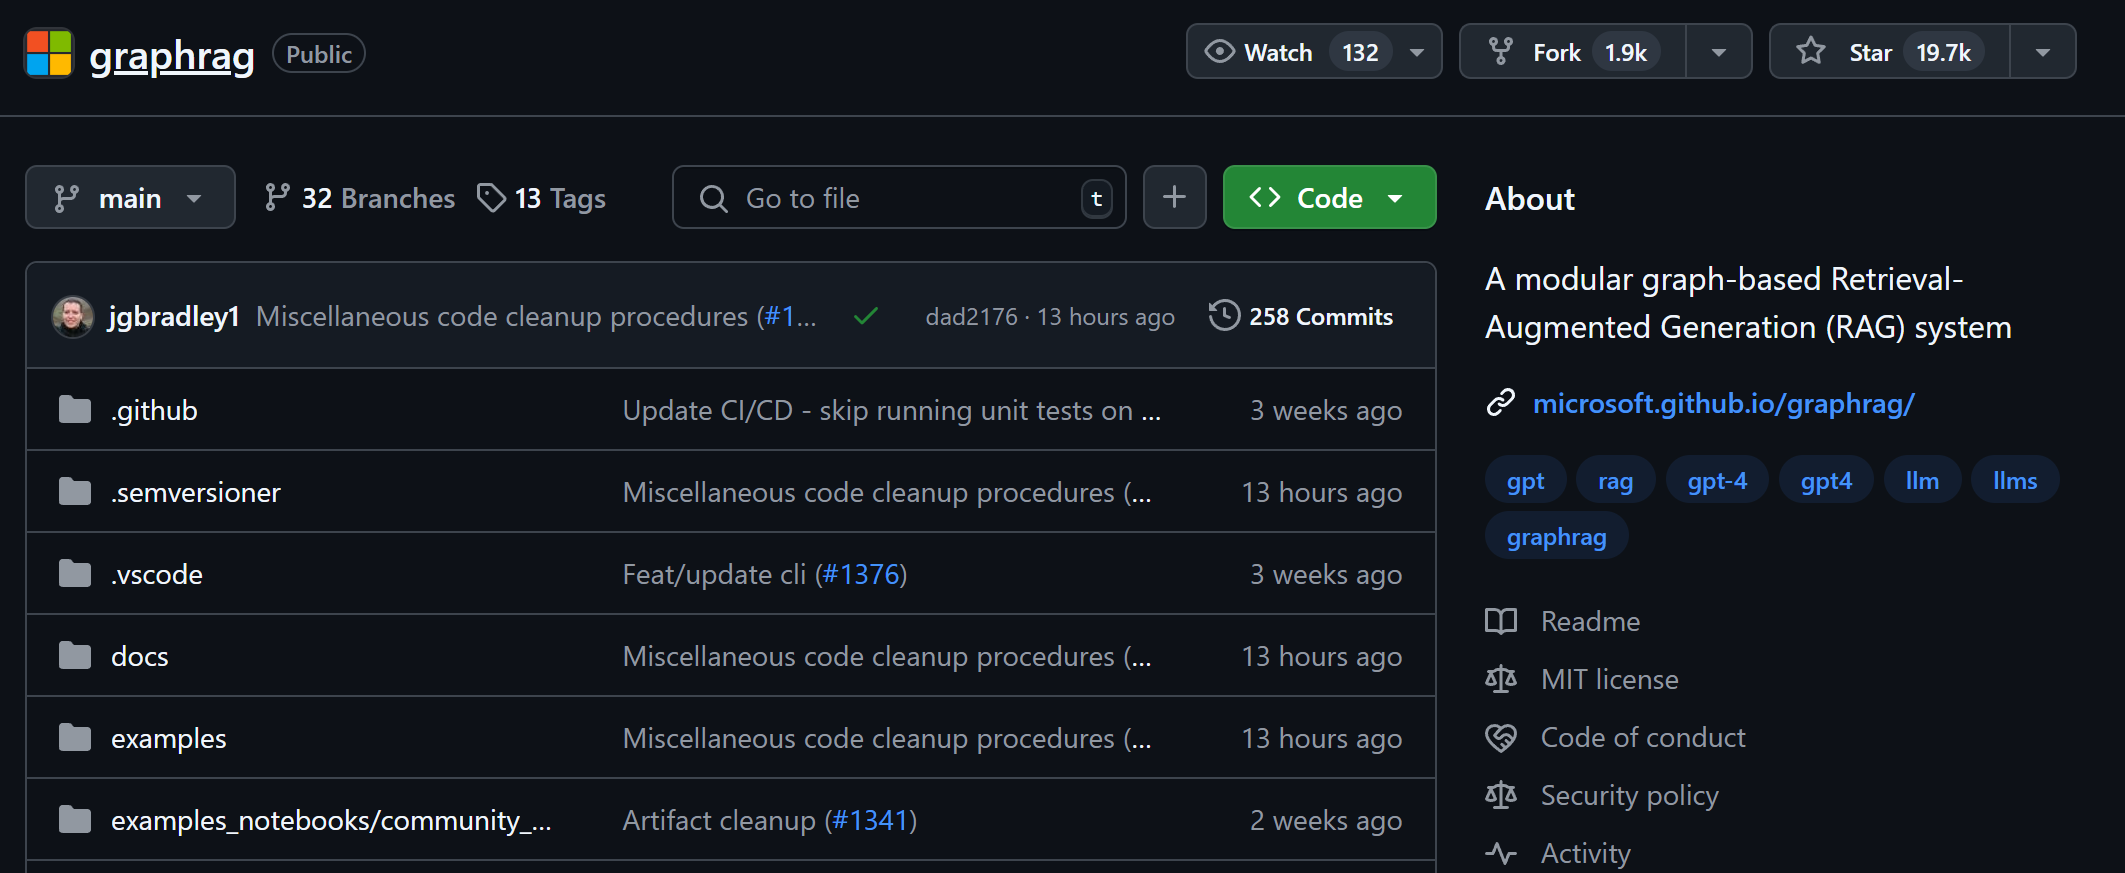Open the green Code dropdown button
2125x873 pixels.
(x=1329, y=198)
